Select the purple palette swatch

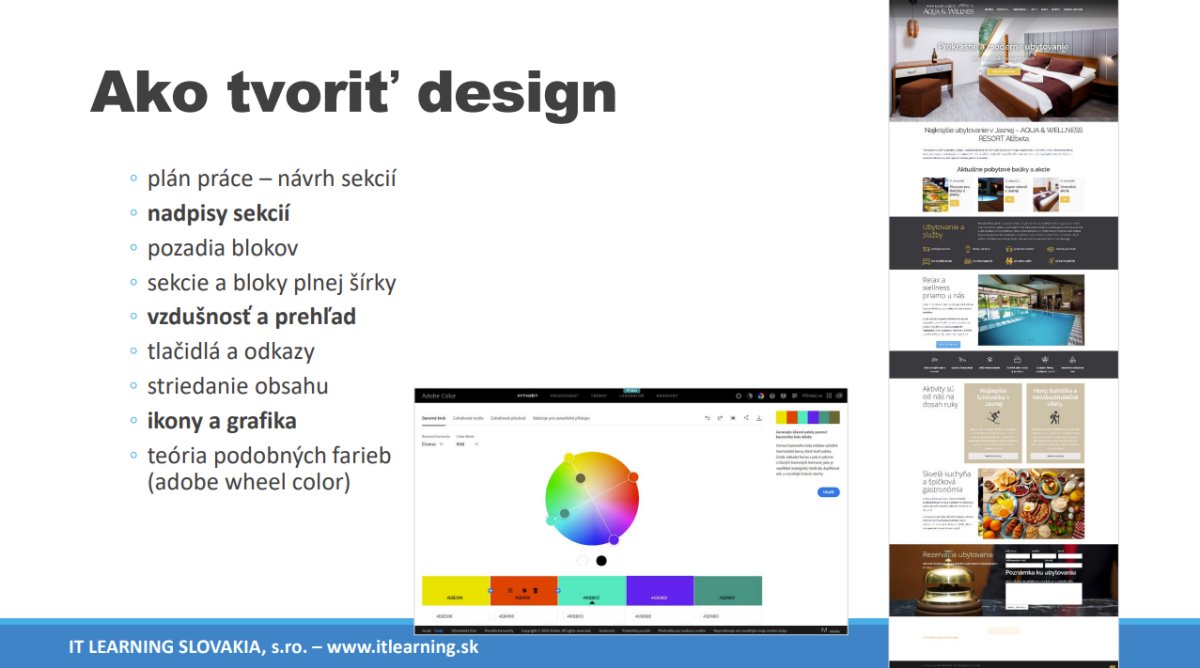(660, 590)
